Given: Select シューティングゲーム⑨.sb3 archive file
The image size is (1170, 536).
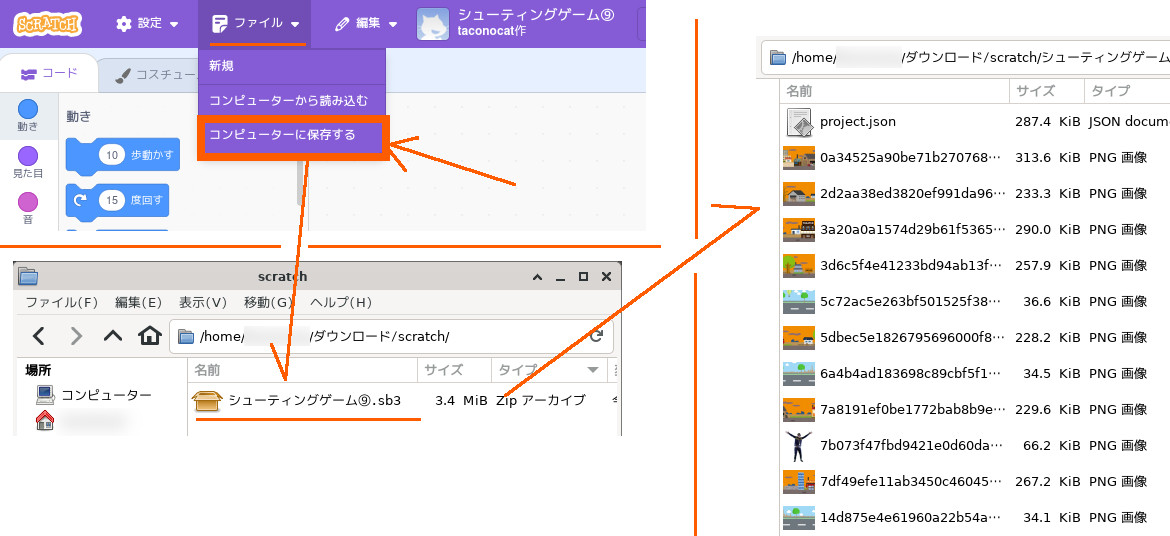Looking at the screenshot, I should coord(296,401).
